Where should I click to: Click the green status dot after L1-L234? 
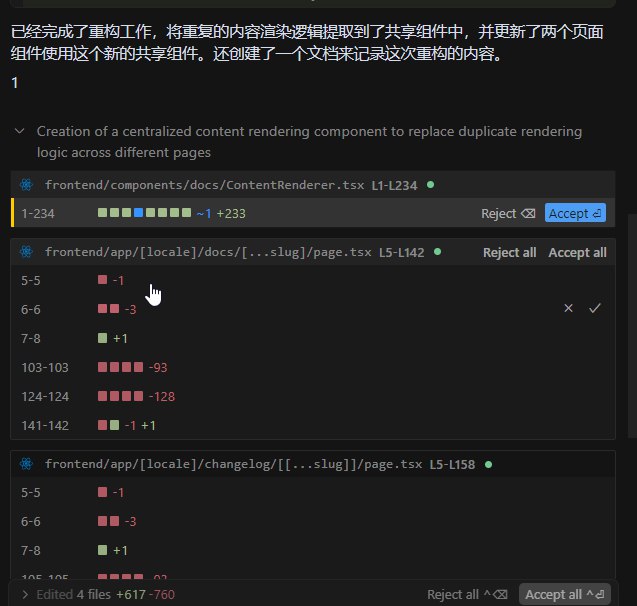point(431,185)
